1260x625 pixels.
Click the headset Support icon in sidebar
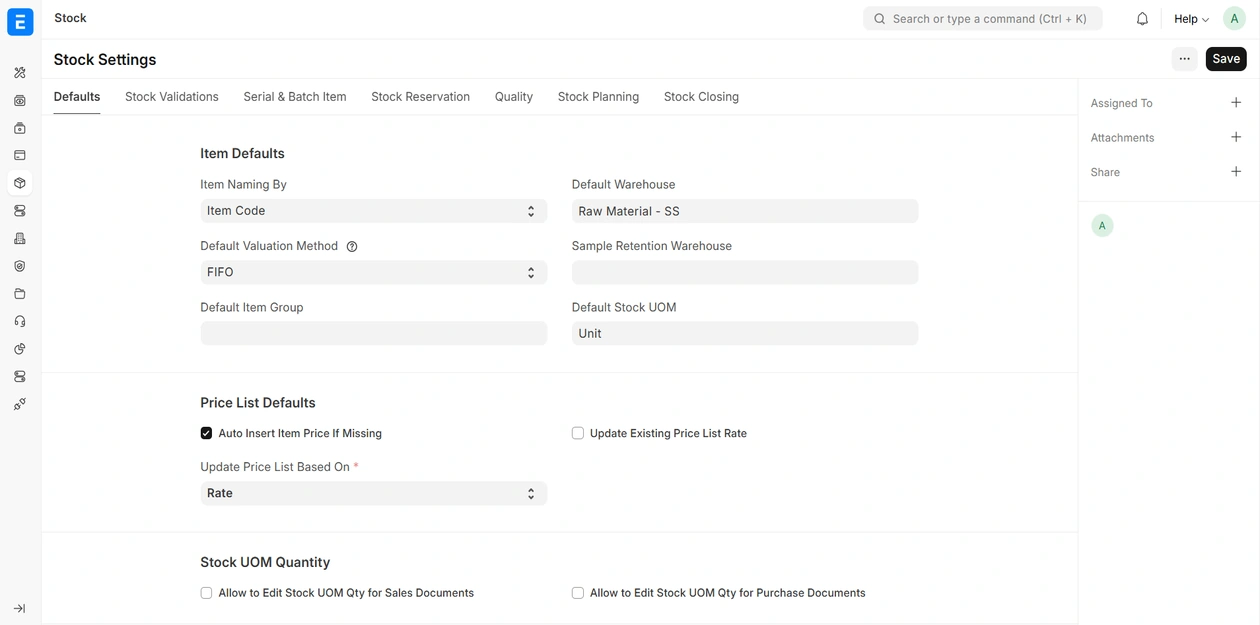[x=20, y=322]
